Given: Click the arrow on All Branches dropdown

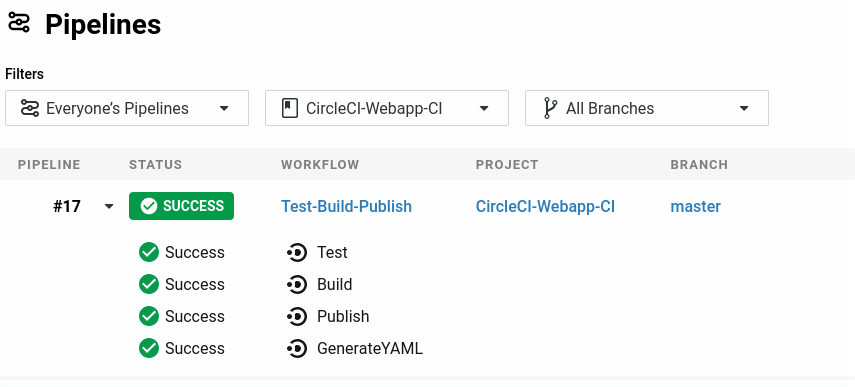Looking at the screenshot, I should 744,108.
